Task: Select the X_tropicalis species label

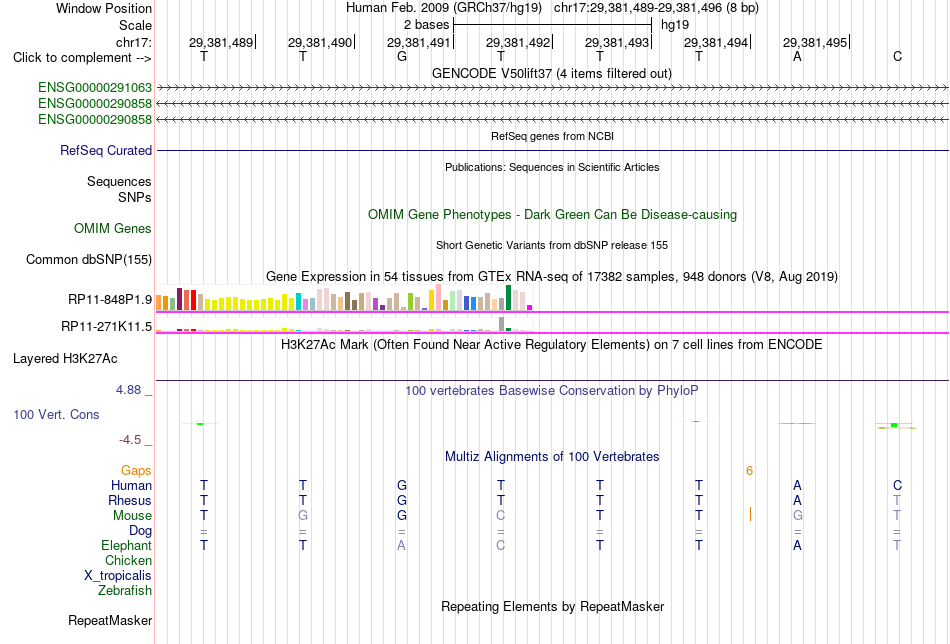Action: (x=118, y=576)
